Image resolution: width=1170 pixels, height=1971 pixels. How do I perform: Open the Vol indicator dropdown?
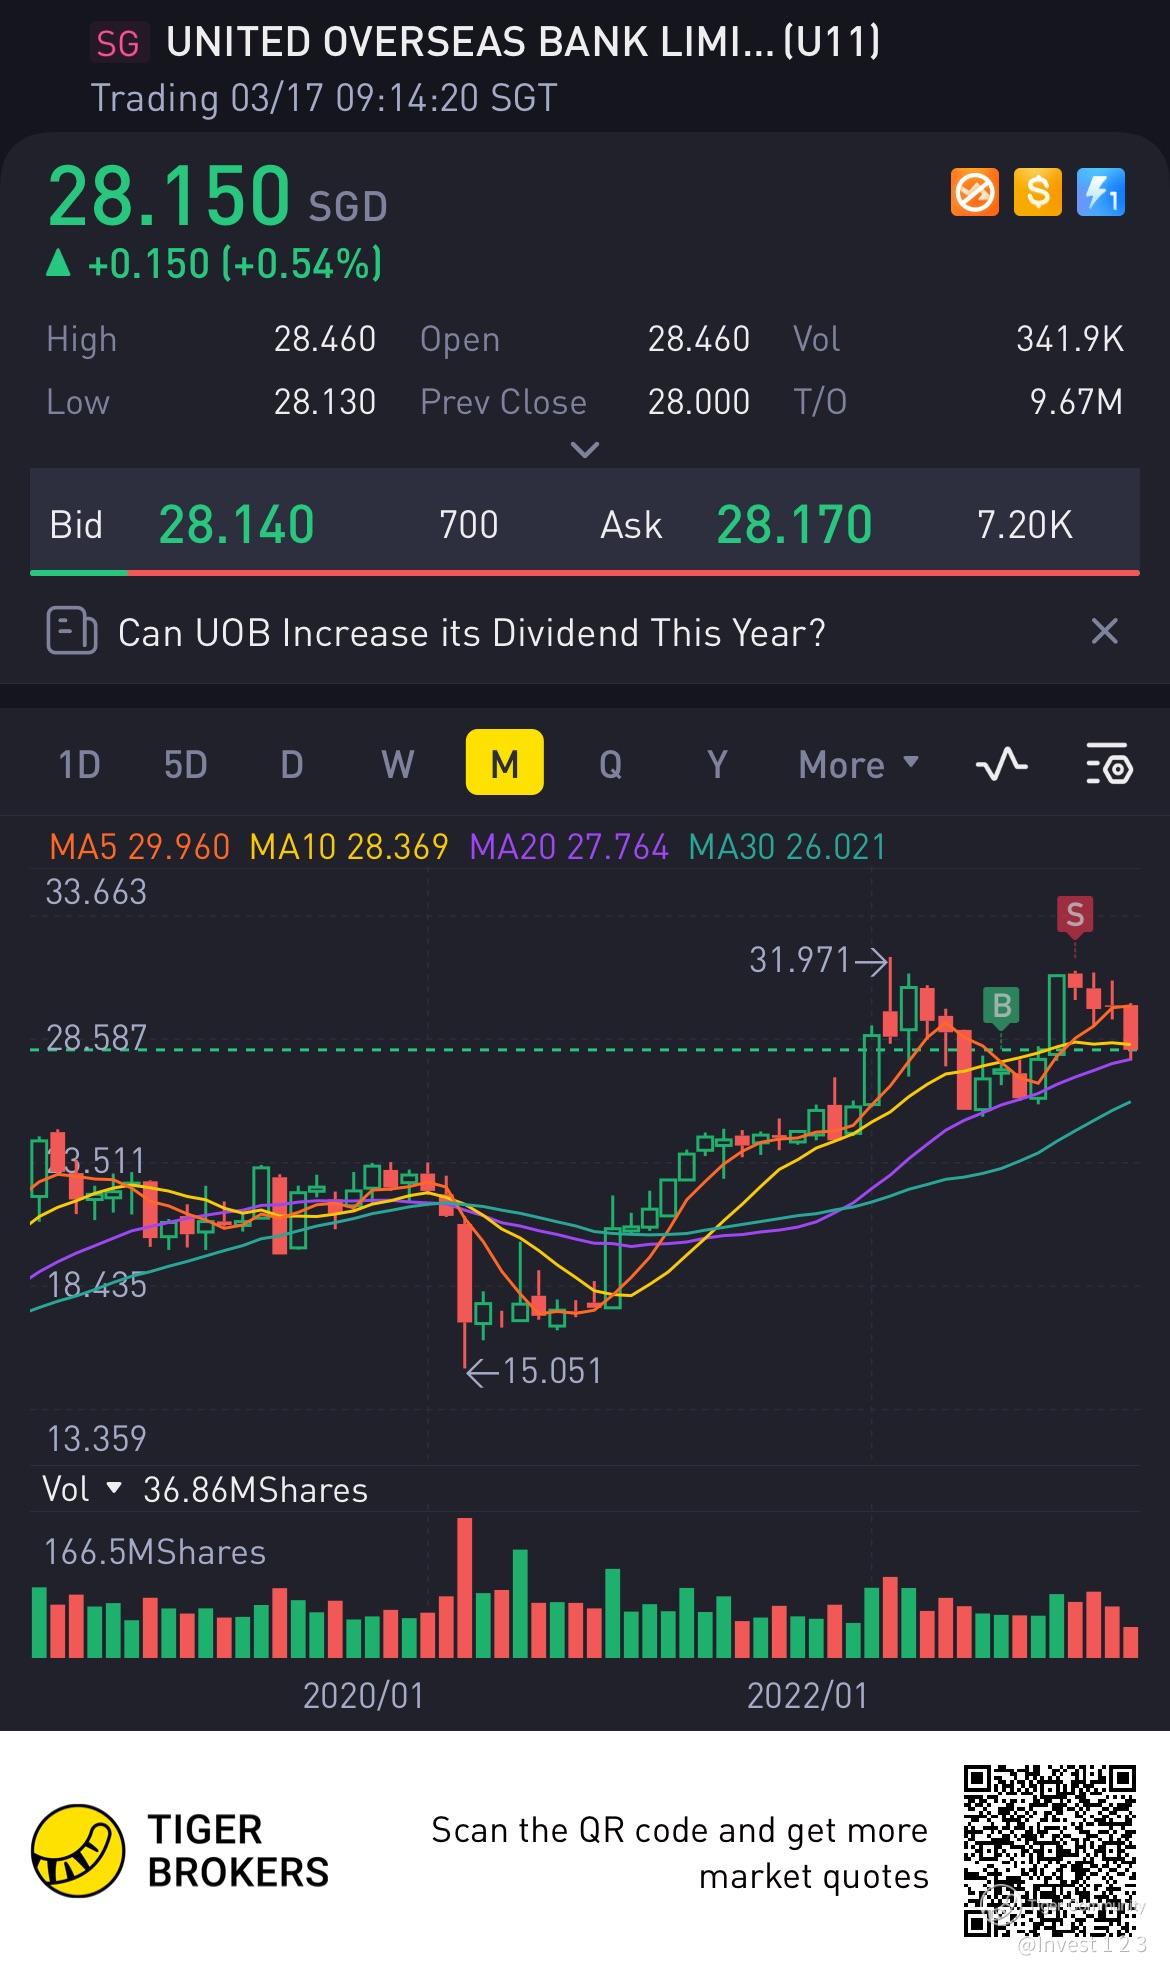point(80,1490)
